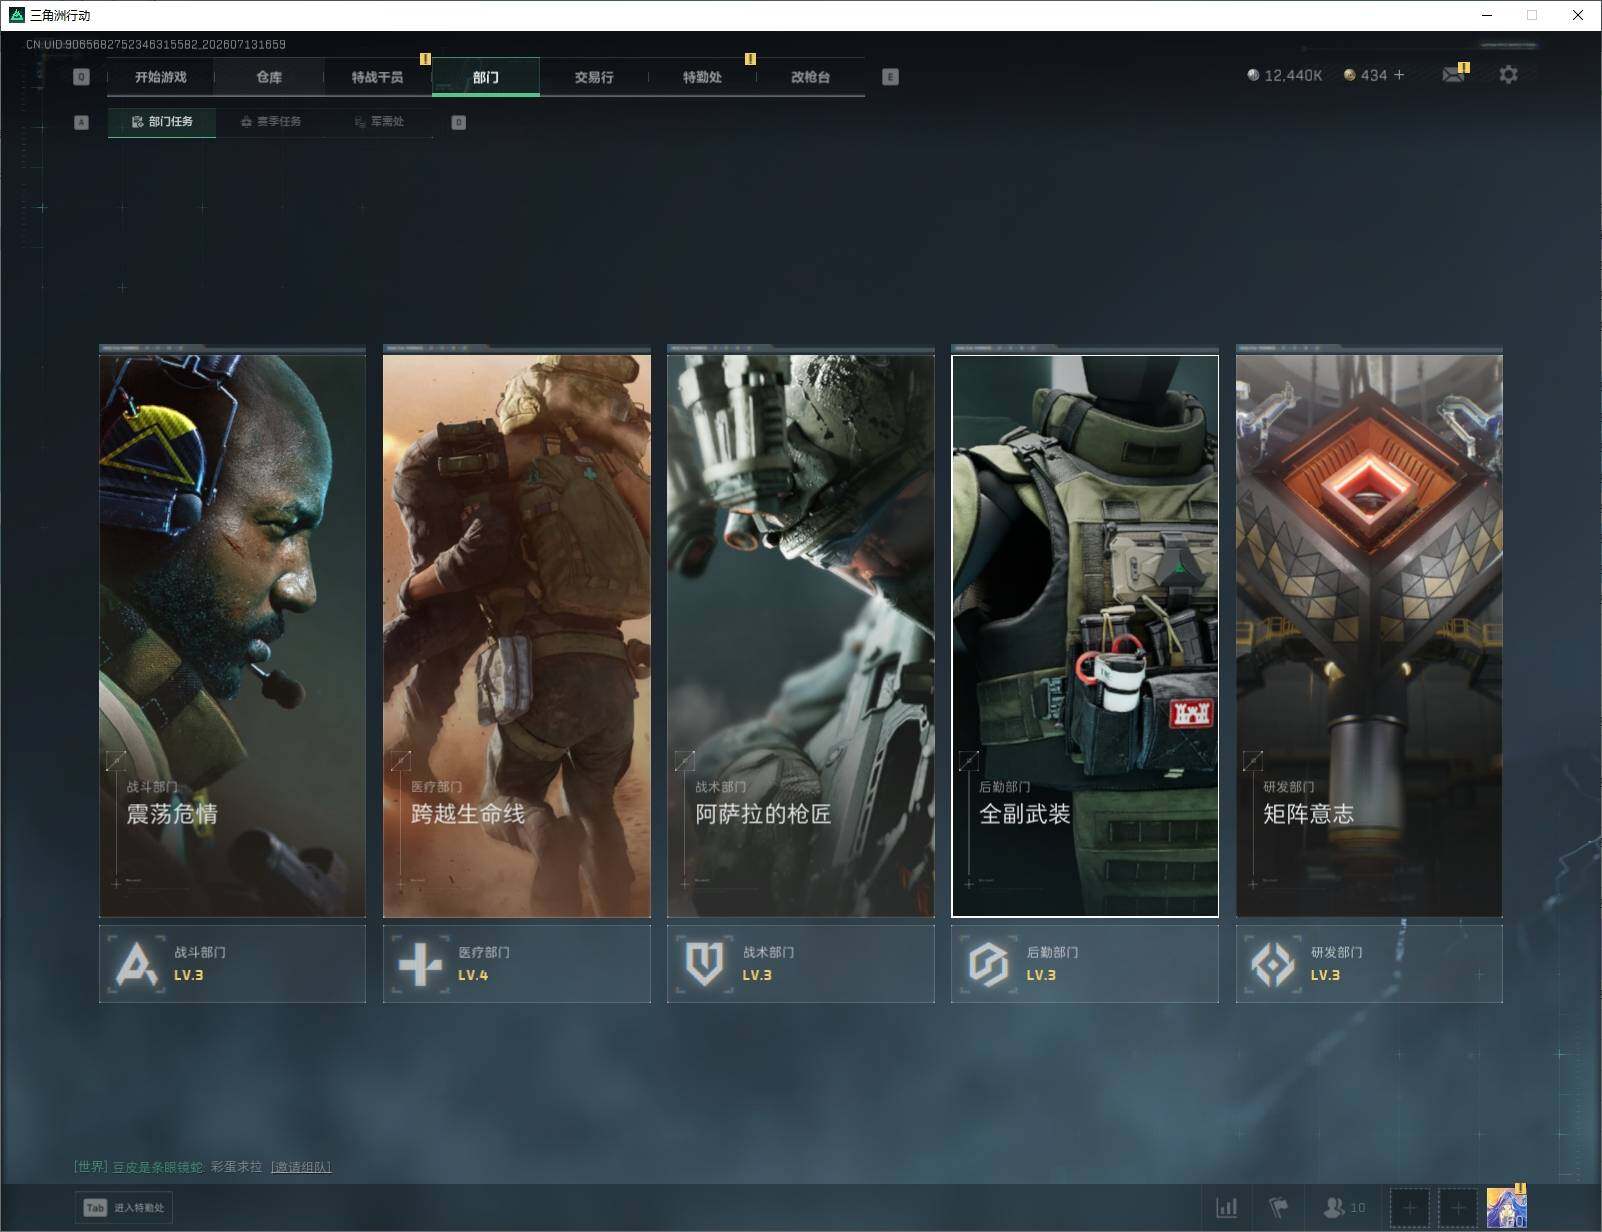Click the small icon above 医疗部门 title
Viewport: 1602px width, 1232px height.
click(401, 761)
